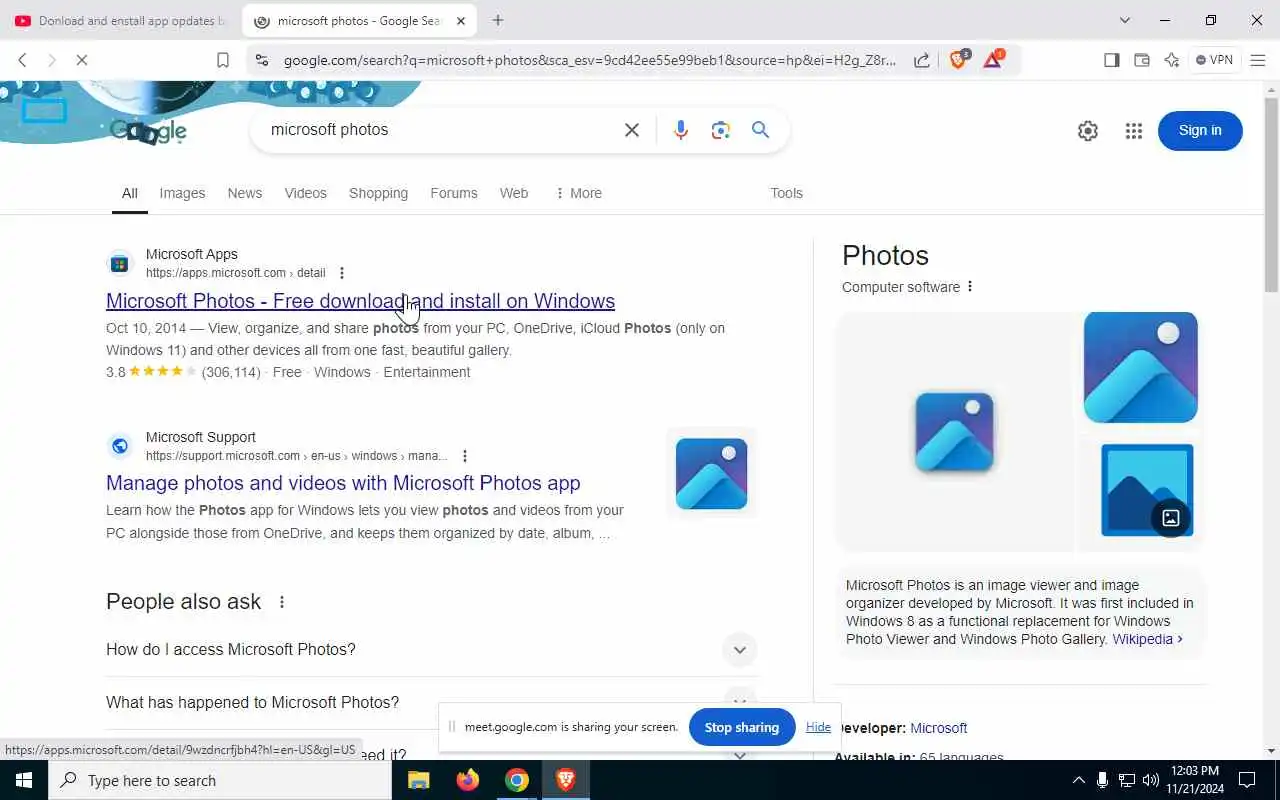The image size is (1280, 800).
Task: Open options beside People also ask
Action: point(282,602)
